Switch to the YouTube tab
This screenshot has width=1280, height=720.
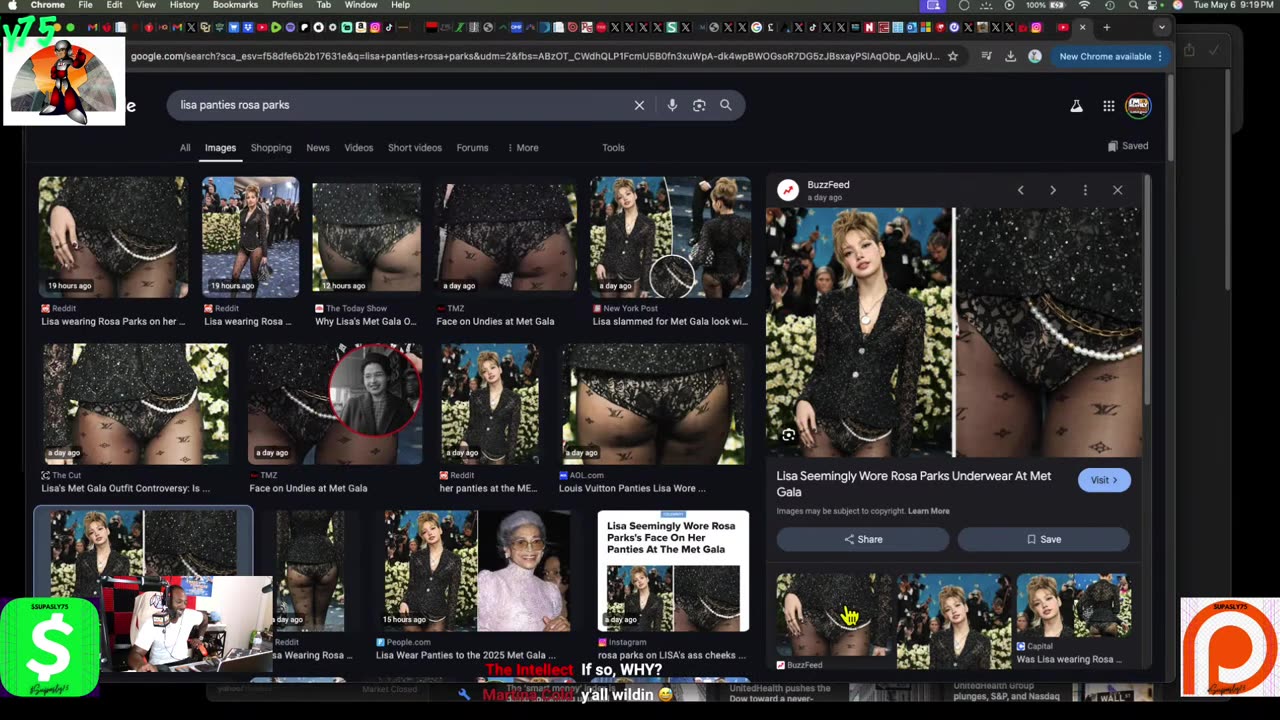(x=1062, y=27)
